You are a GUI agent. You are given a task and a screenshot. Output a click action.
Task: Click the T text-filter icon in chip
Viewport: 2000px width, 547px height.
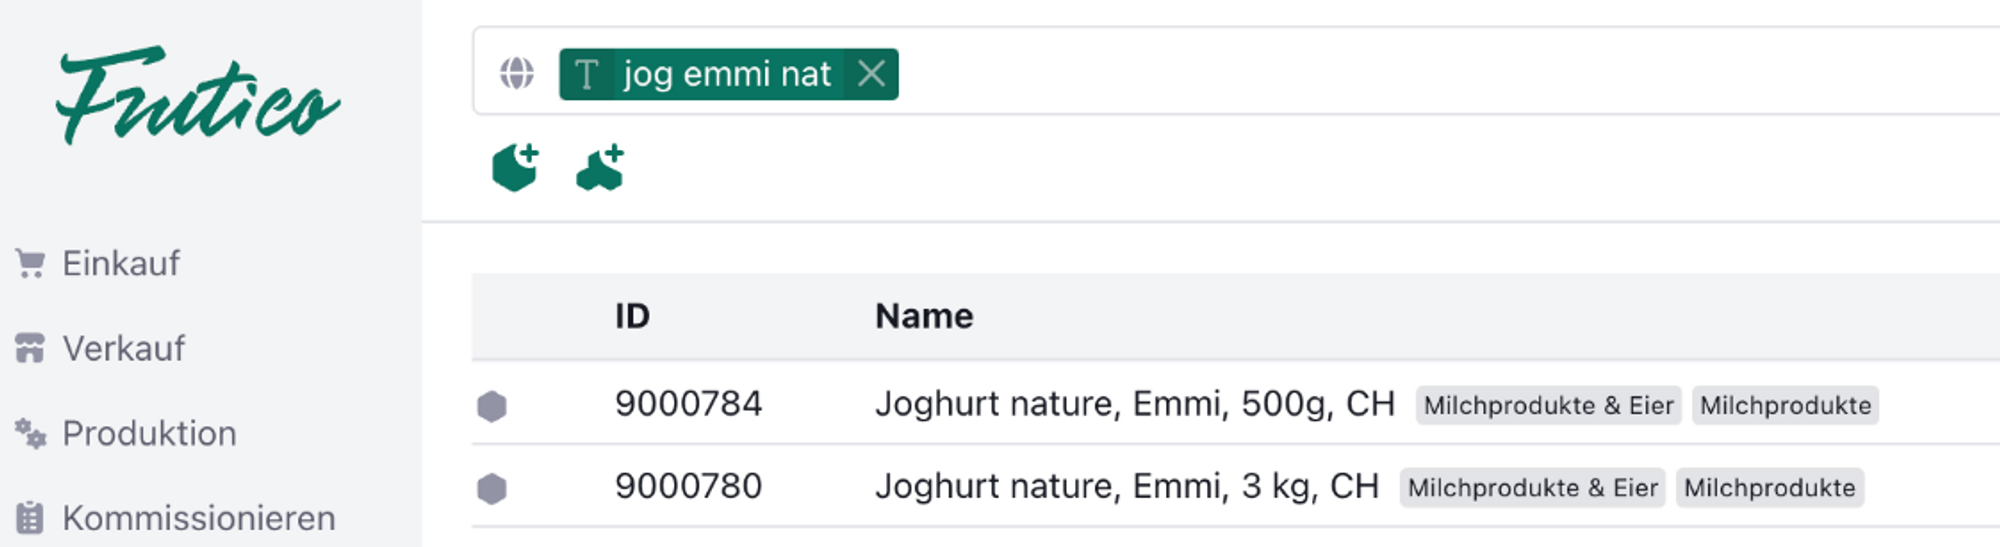(587, 74)
